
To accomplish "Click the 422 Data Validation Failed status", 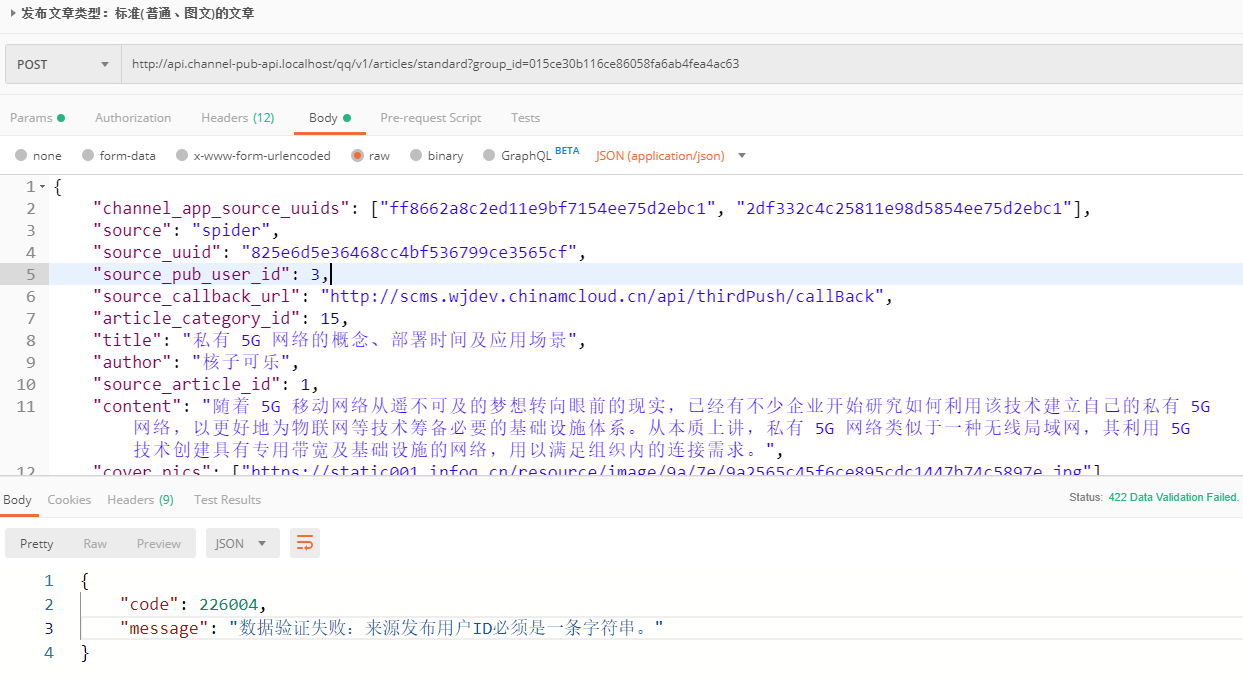I will click(x=1173, y=497).
